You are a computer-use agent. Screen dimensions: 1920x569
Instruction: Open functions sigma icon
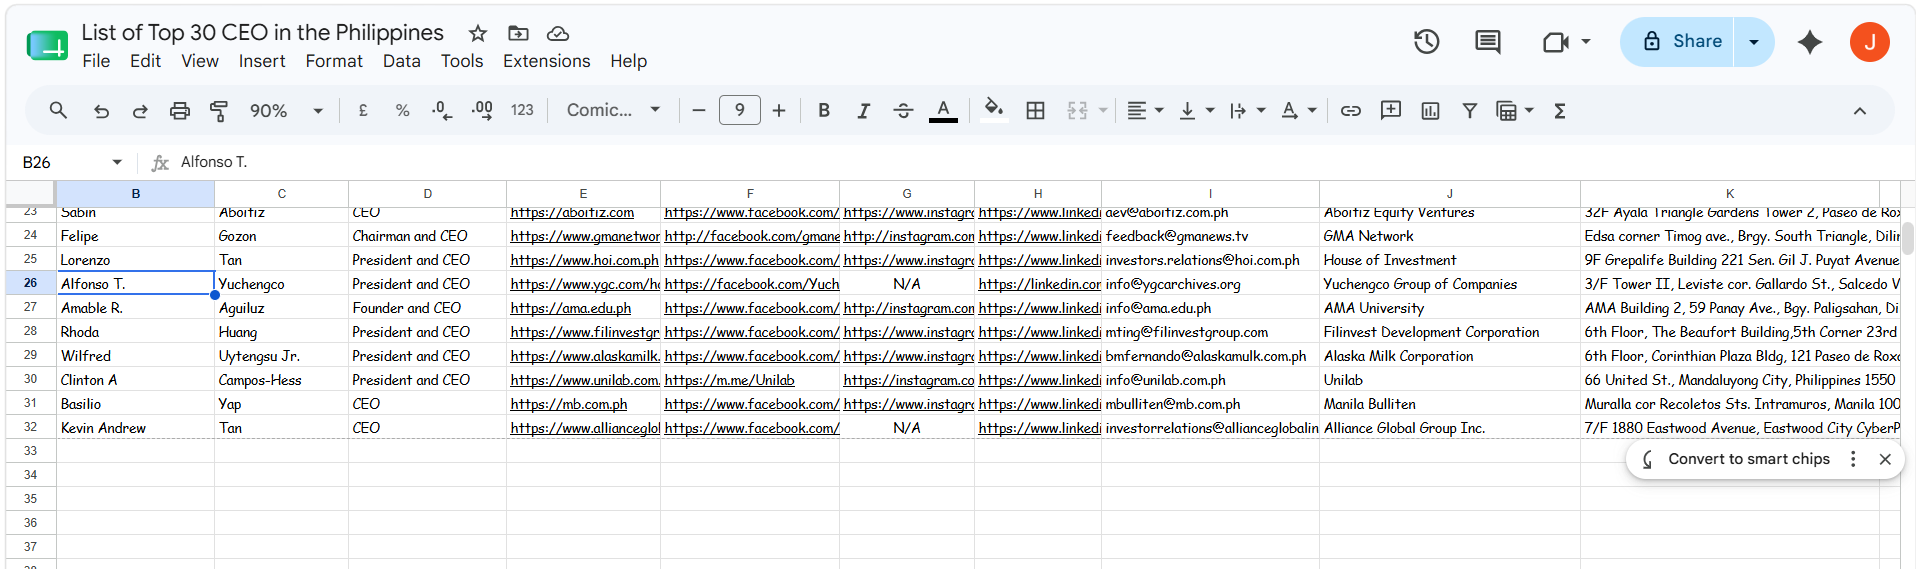(x=1560, y=110)
